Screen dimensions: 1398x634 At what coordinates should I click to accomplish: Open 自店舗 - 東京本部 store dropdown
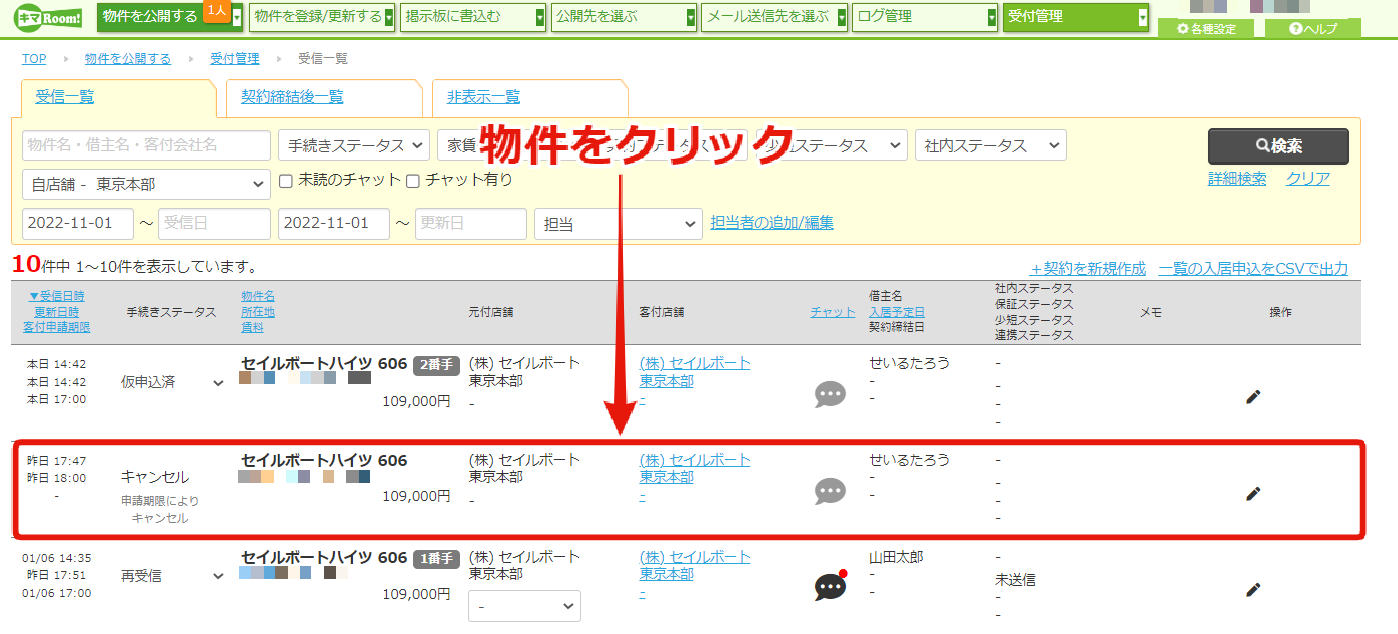pyautogui.click(x=146, y=185)
